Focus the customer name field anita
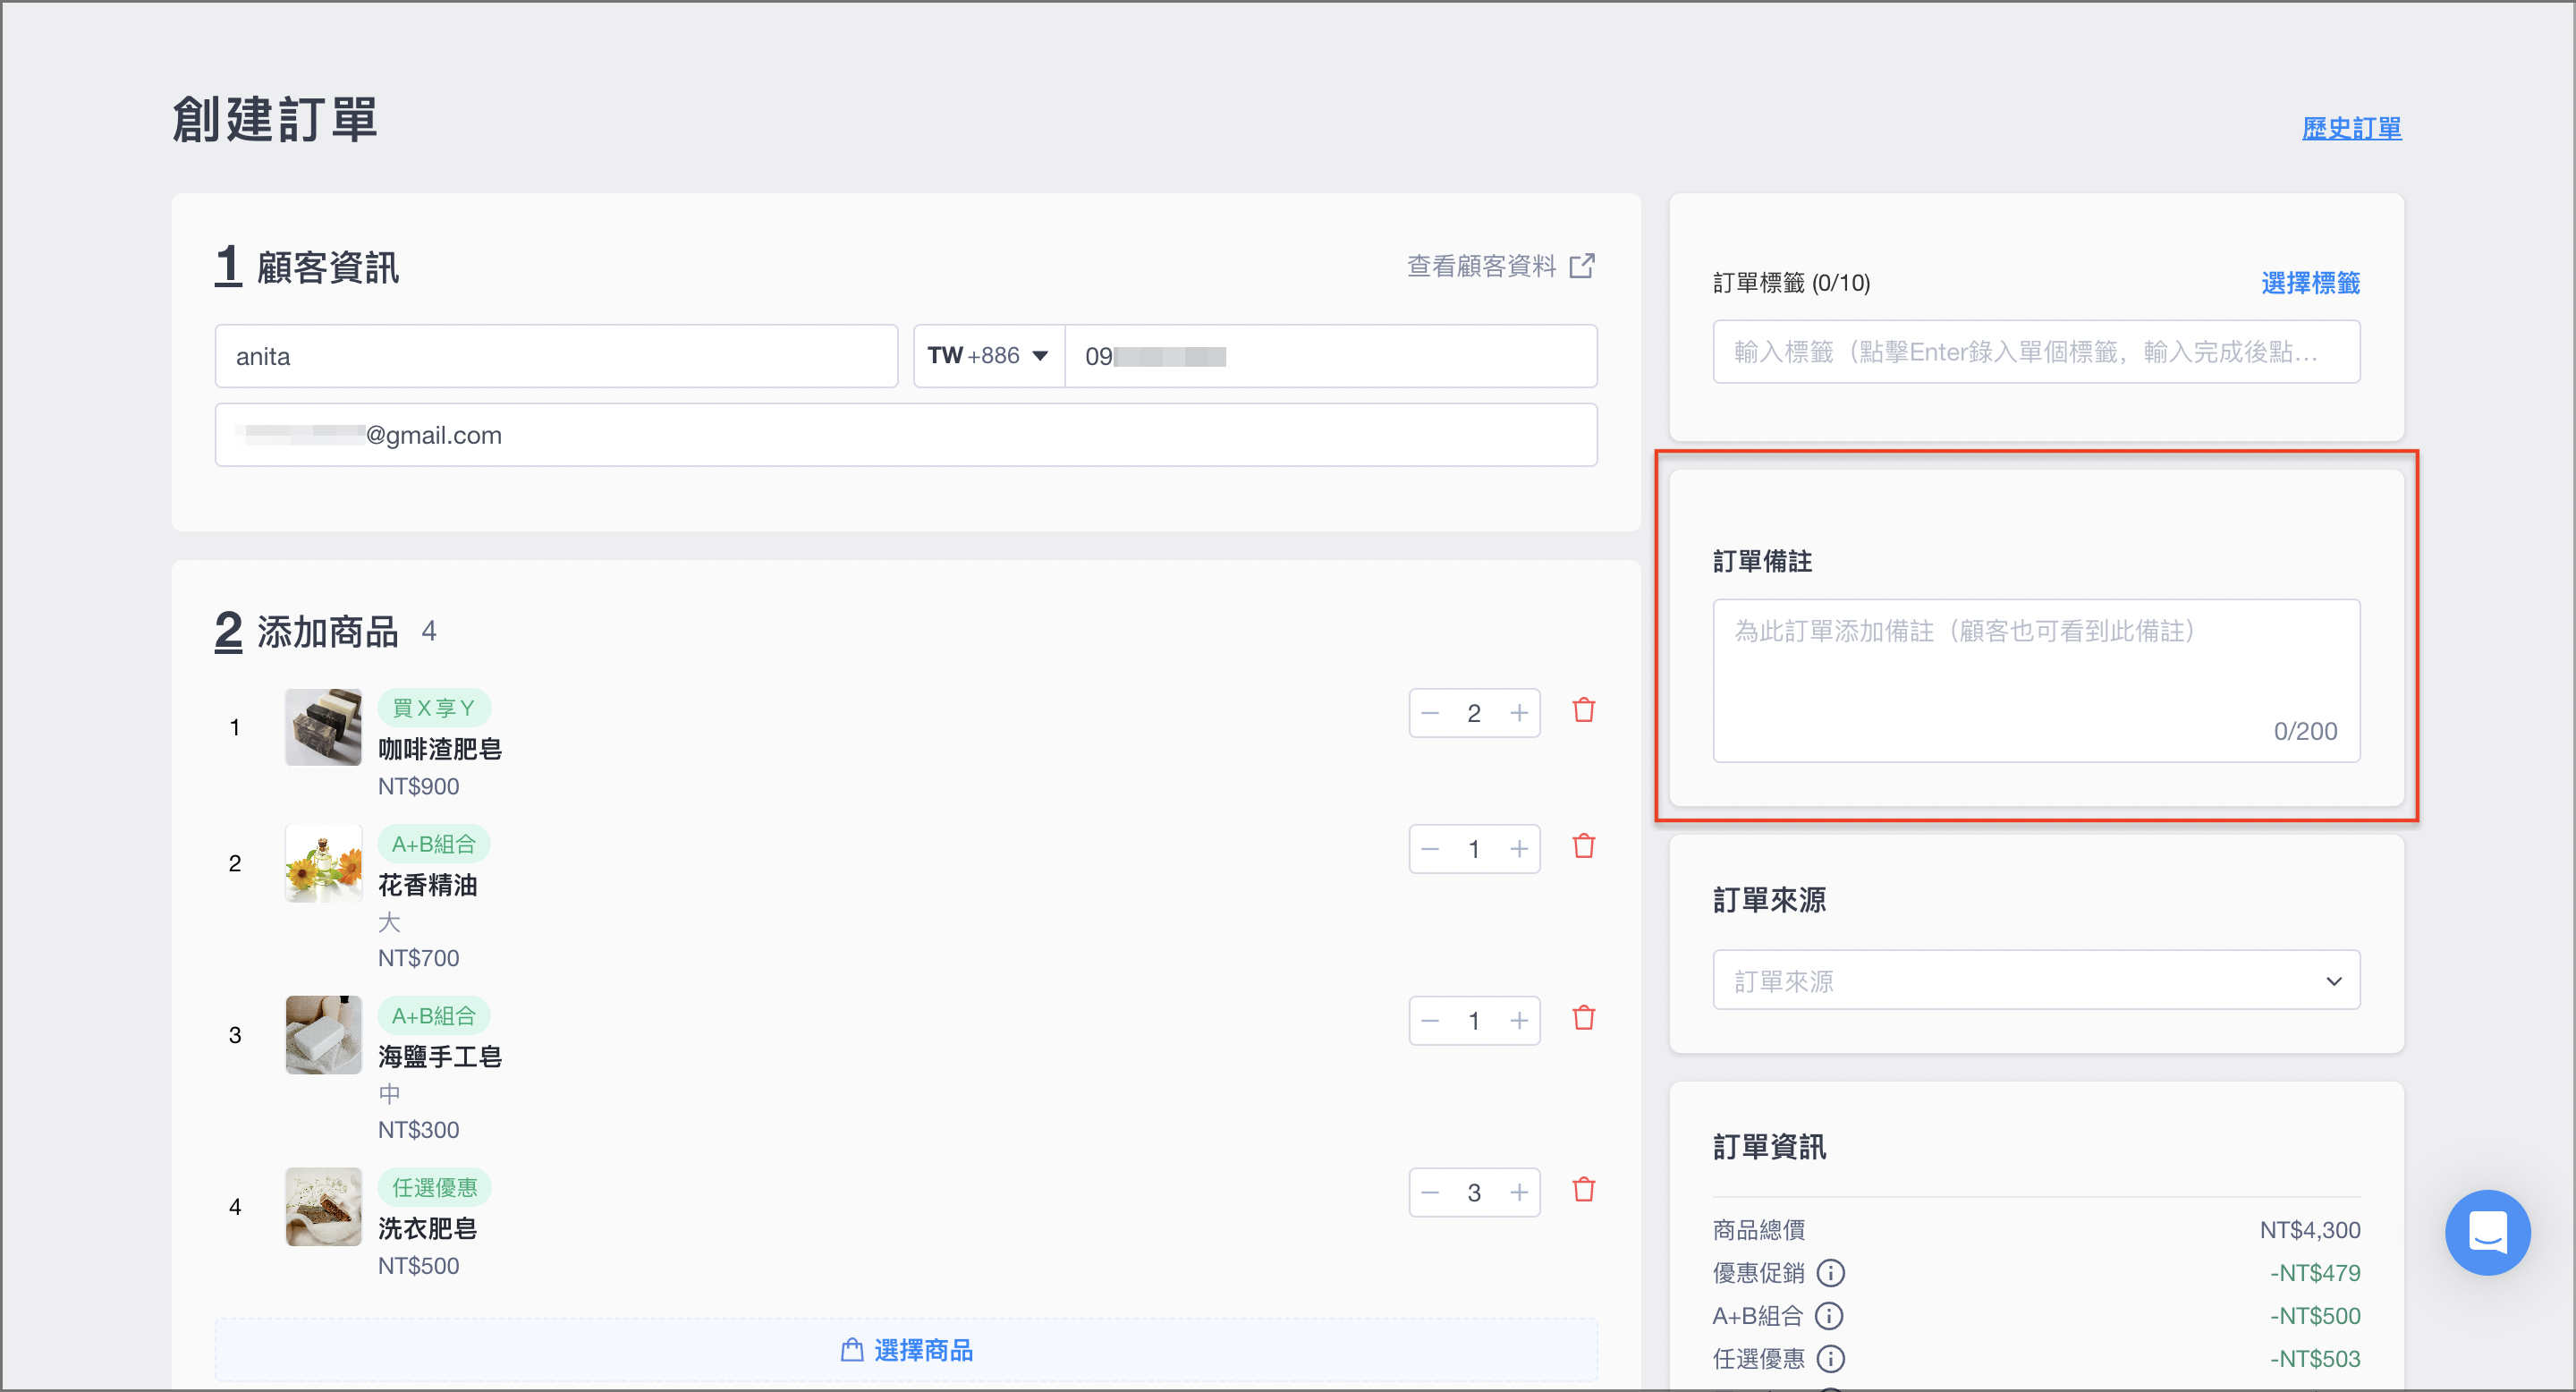 (x=556, y=356)
